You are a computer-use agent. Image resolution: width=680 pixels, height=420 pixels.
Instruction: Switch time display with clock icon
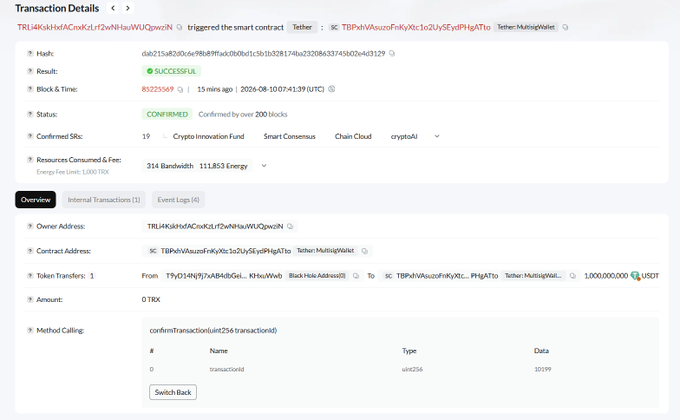(331, 89)
